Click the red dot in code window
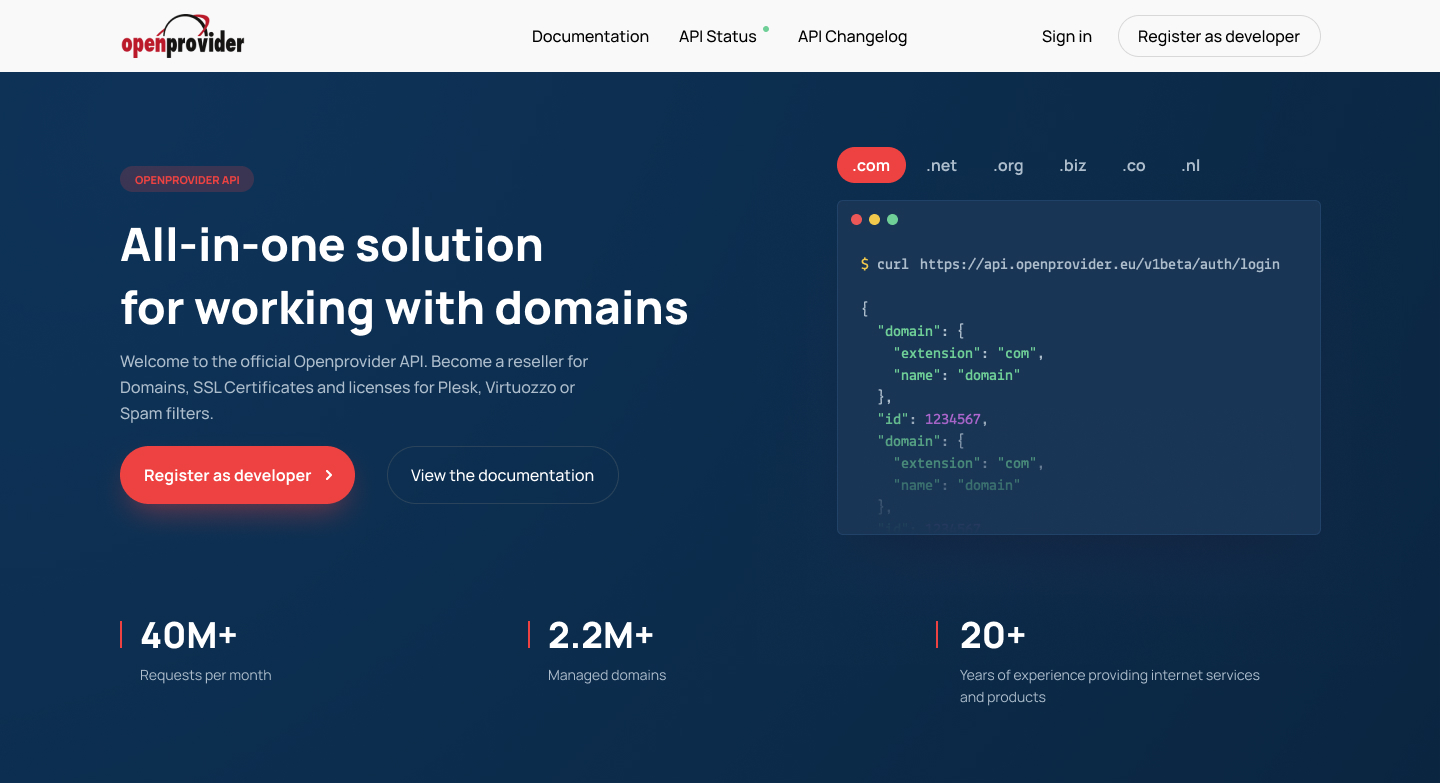Viewport: 1440px width, 783px height. pos(856,220)
